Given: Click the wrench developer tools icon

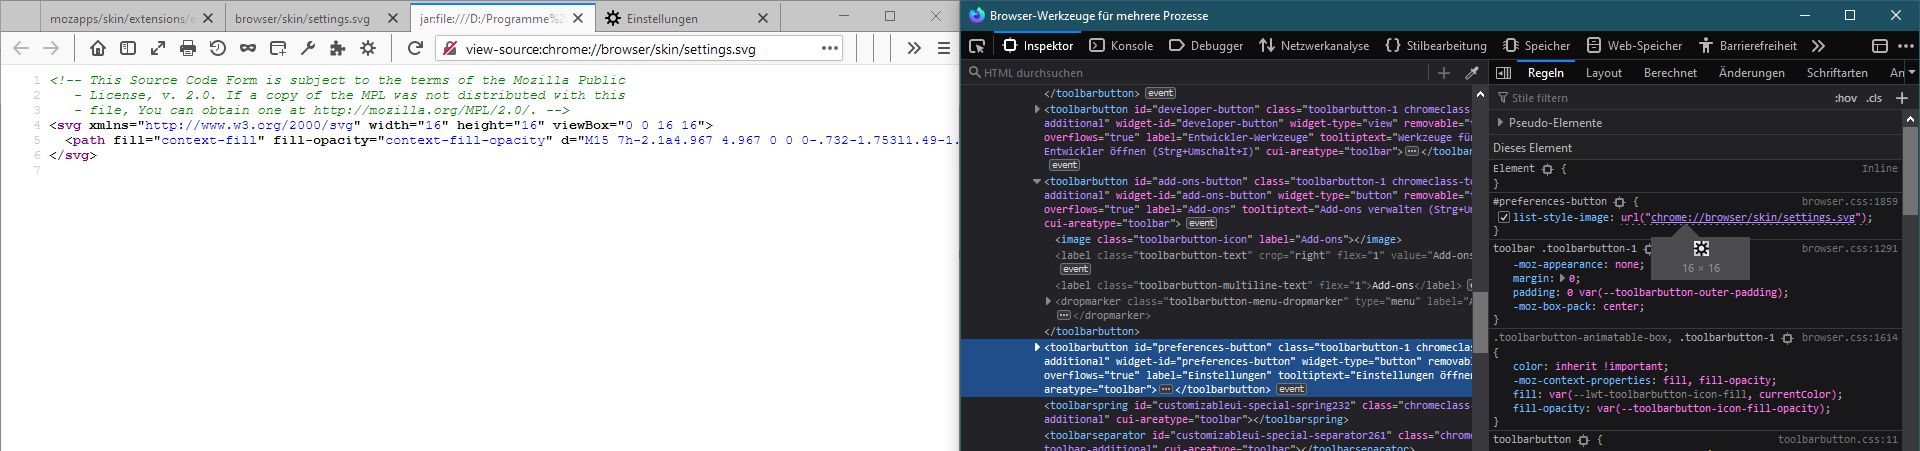Looking at the screenshot, I should [308, 48].
